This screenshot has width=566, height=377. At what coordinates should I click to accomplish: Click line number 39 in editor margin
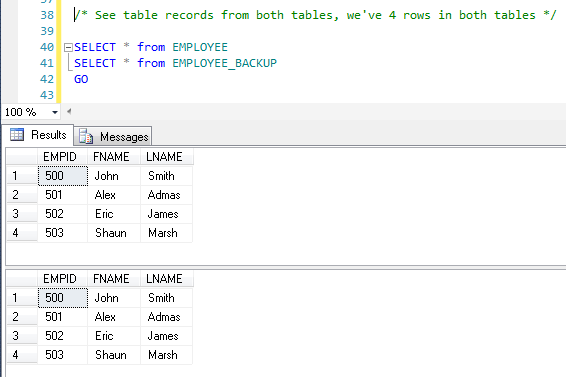coord(47,31)
